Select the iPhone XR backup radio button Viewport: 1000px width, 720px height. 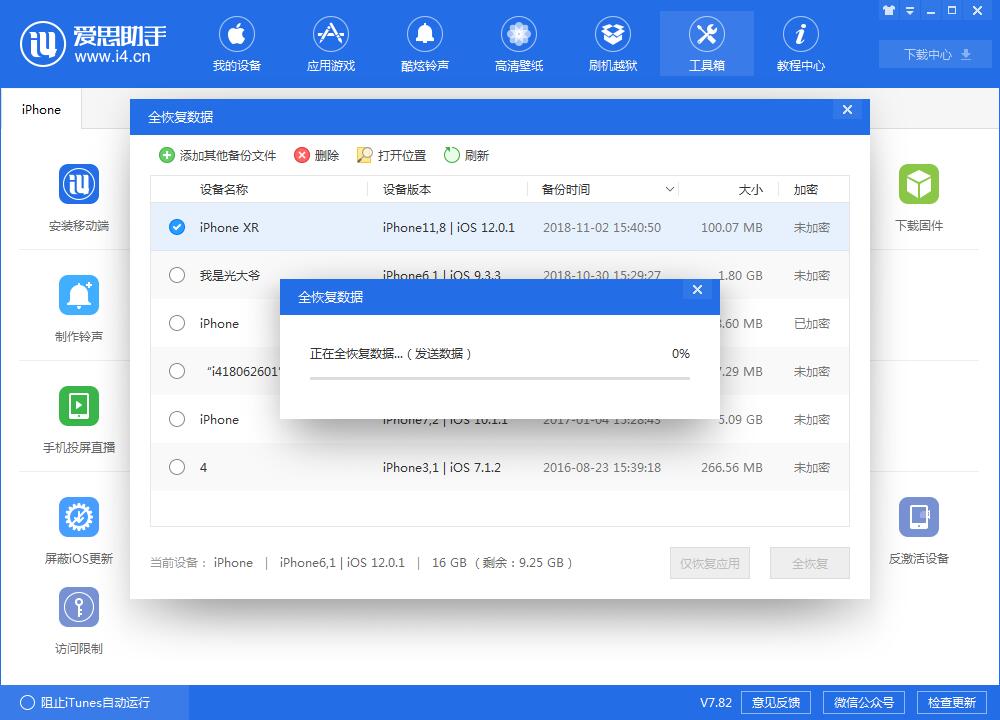(x=177, y=227)
